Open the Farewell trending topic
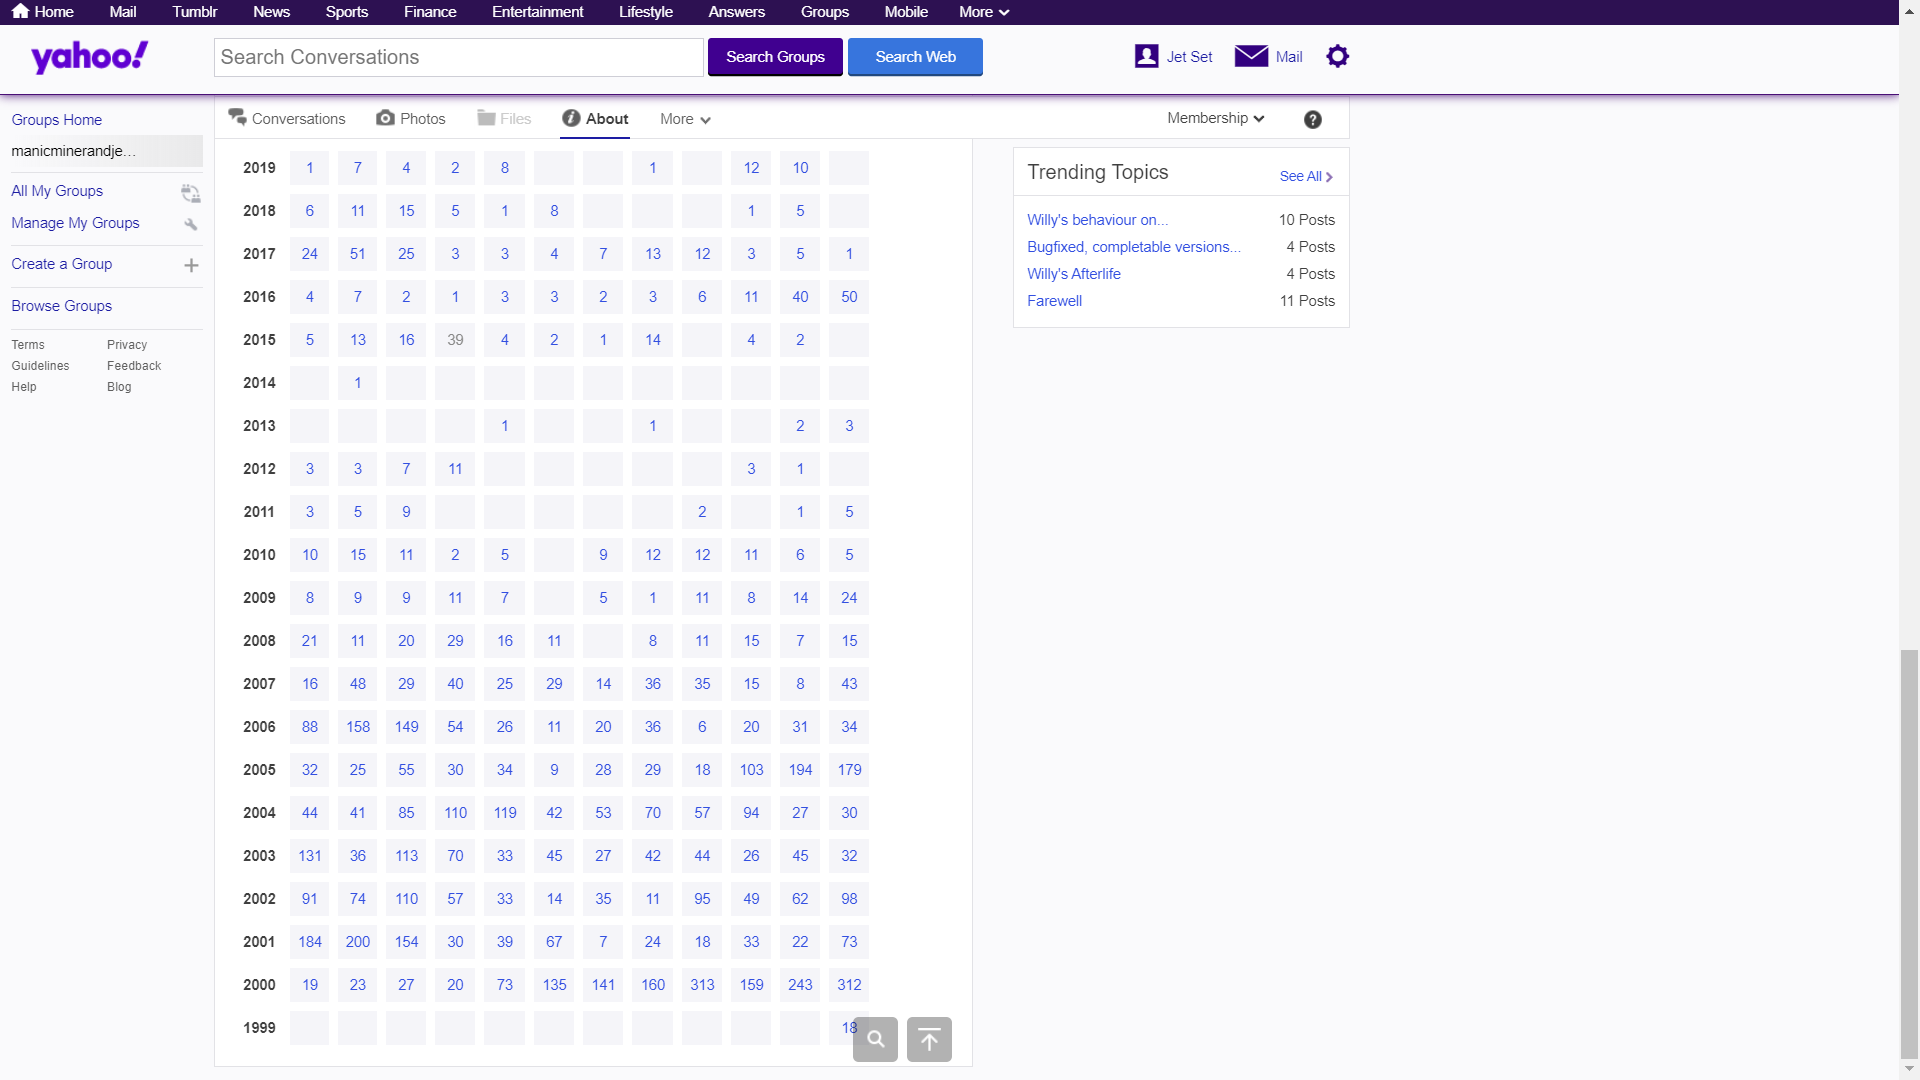 point(1054,301)
